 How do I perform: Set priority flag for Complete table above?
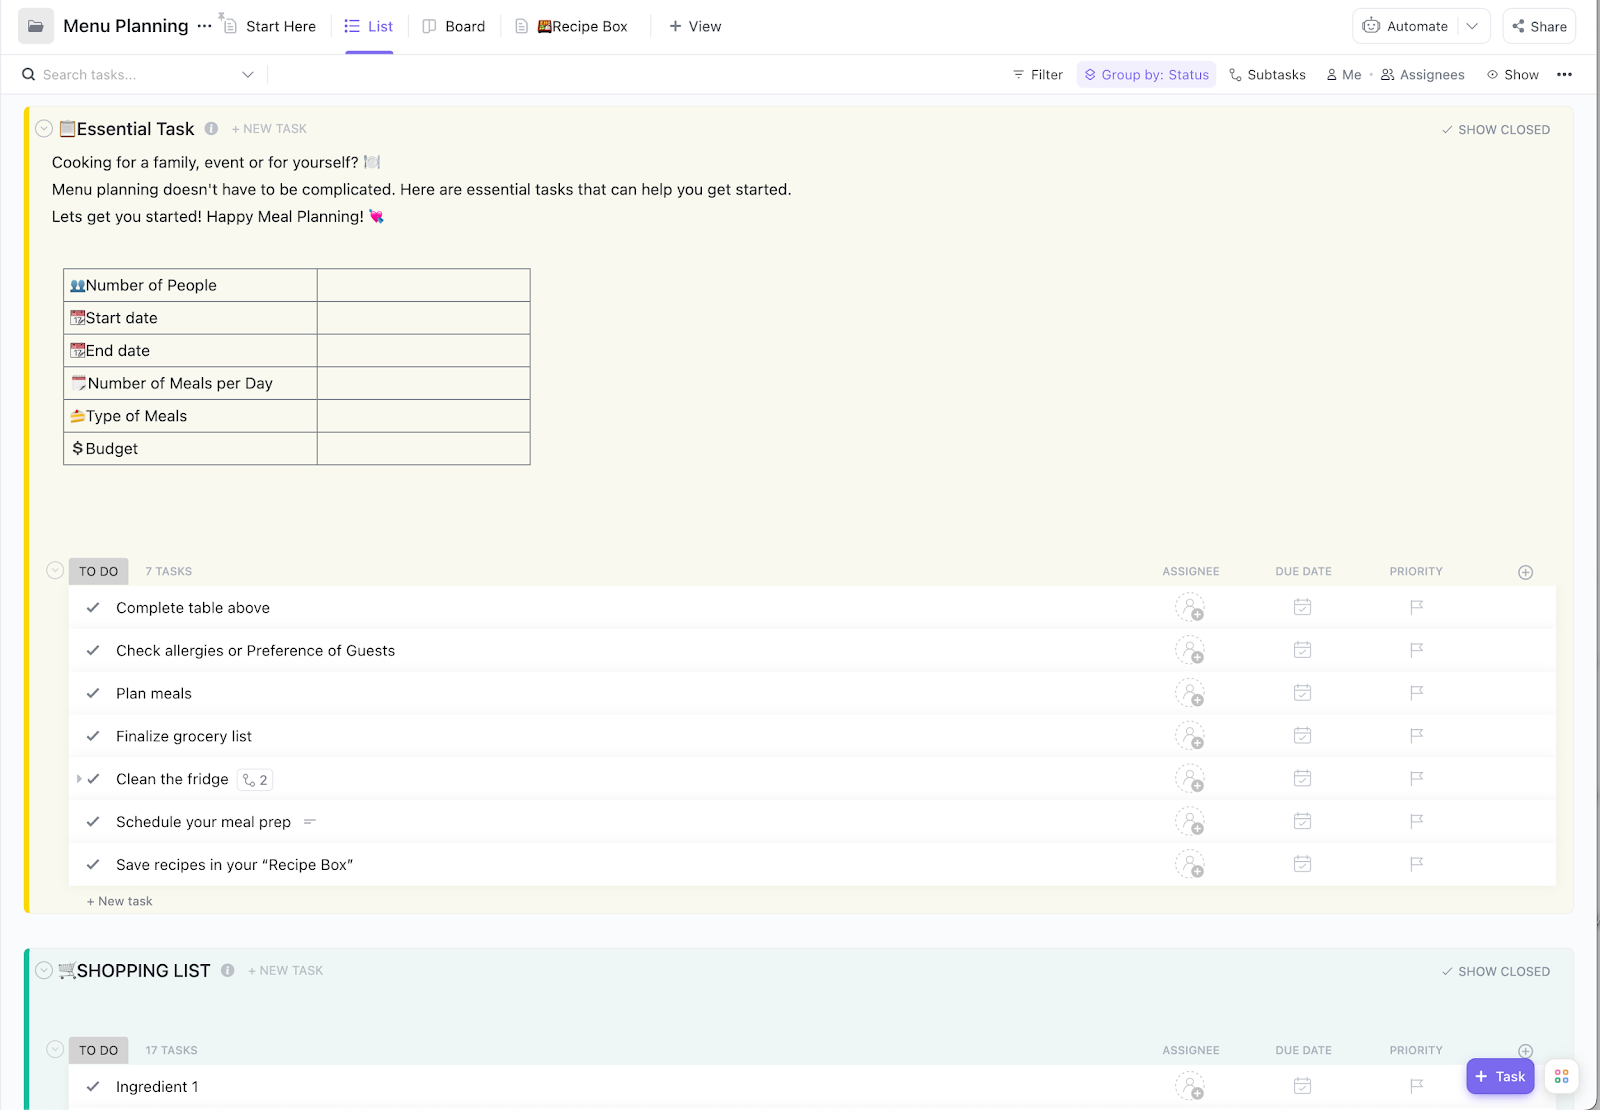tap(1416, 607)
